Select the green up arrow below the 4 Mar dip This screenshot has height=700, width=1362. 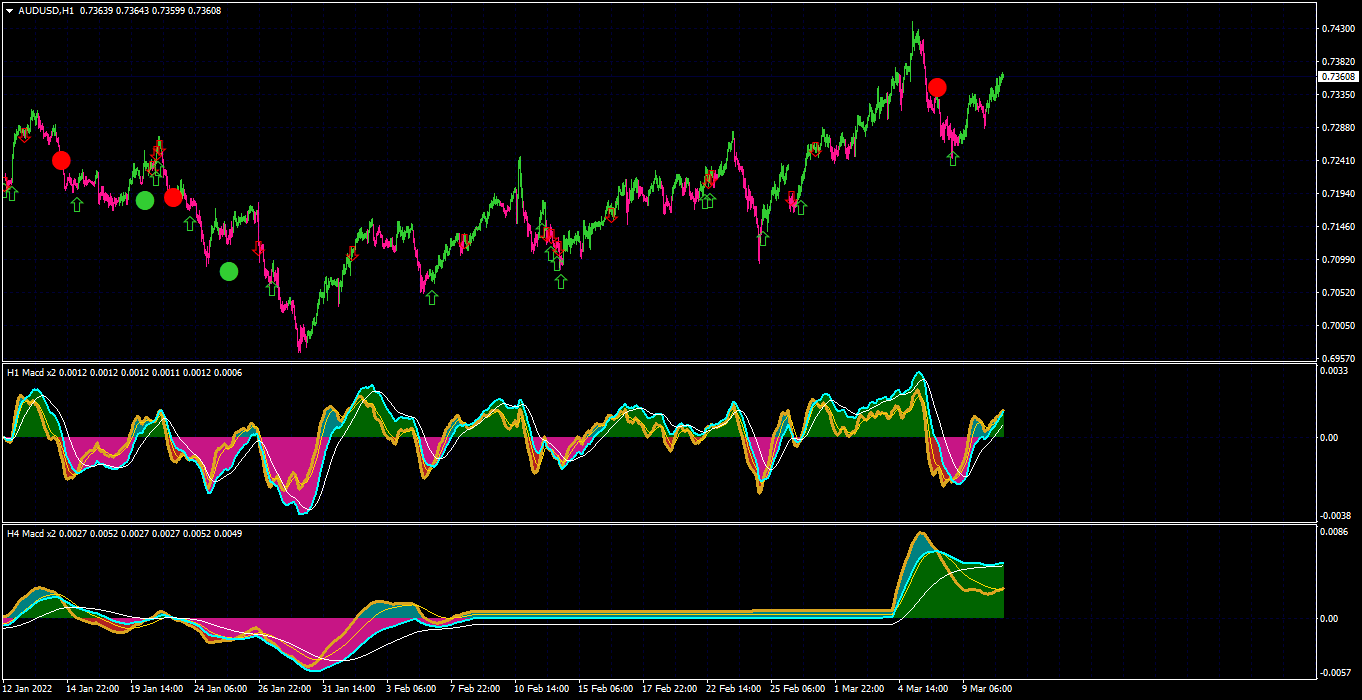953,158
